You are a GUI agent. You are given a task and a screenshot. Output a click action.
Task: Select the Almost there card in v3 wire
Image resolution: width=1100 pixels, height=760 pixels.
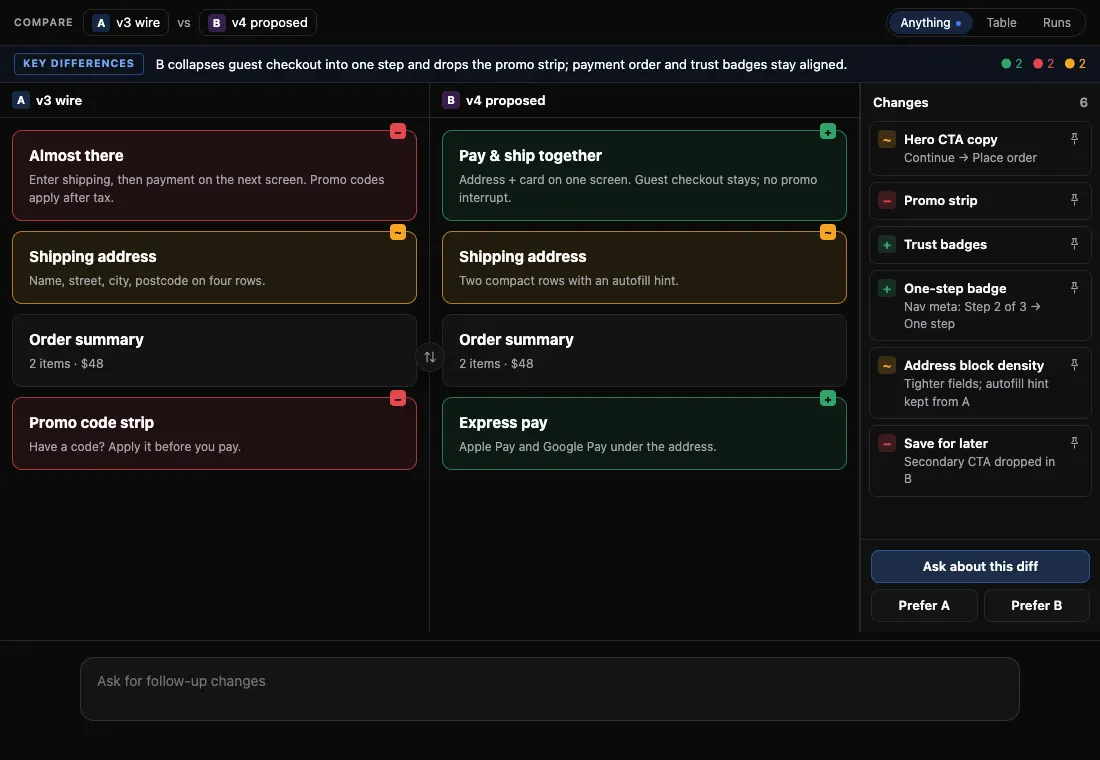pyautogui.click(x=214, y=175)
